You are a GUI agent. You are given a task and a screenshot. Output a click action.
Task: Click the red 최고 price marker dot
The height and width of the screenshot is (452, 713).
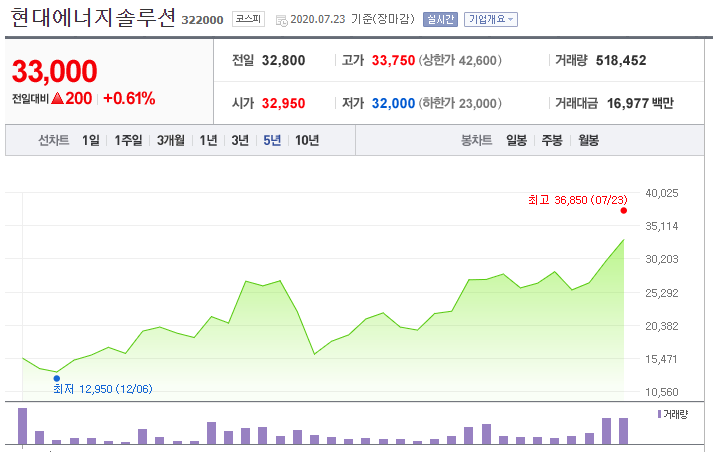coord(623,211)
